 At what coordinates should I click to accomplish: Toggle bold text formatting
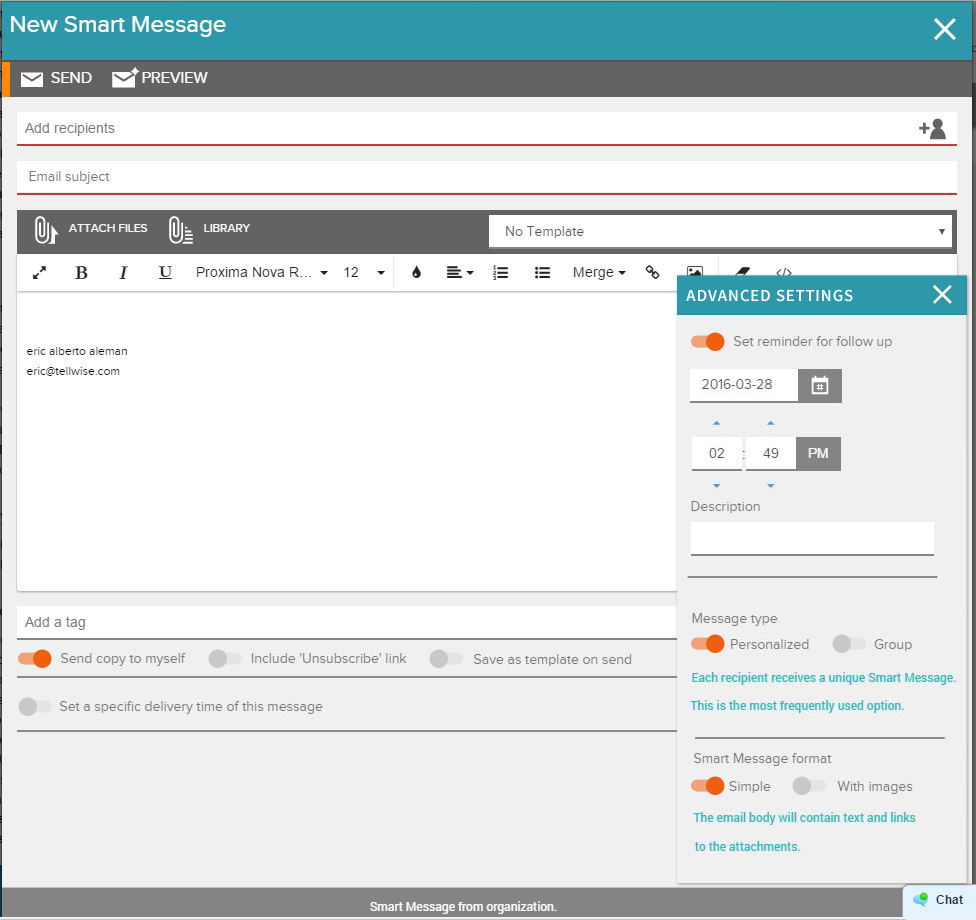[x=82, y=273]
